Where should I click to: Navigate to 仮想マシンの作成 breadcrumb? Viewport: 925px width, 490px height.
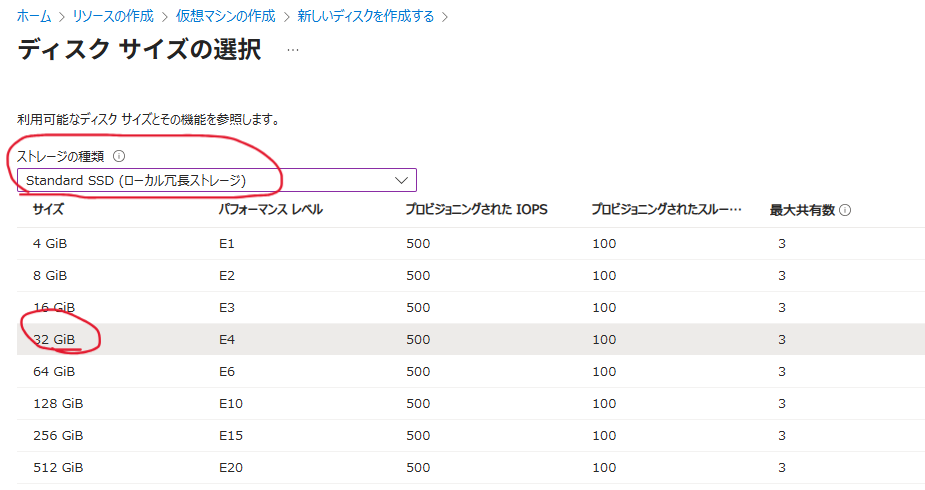(x=225, y=16)
